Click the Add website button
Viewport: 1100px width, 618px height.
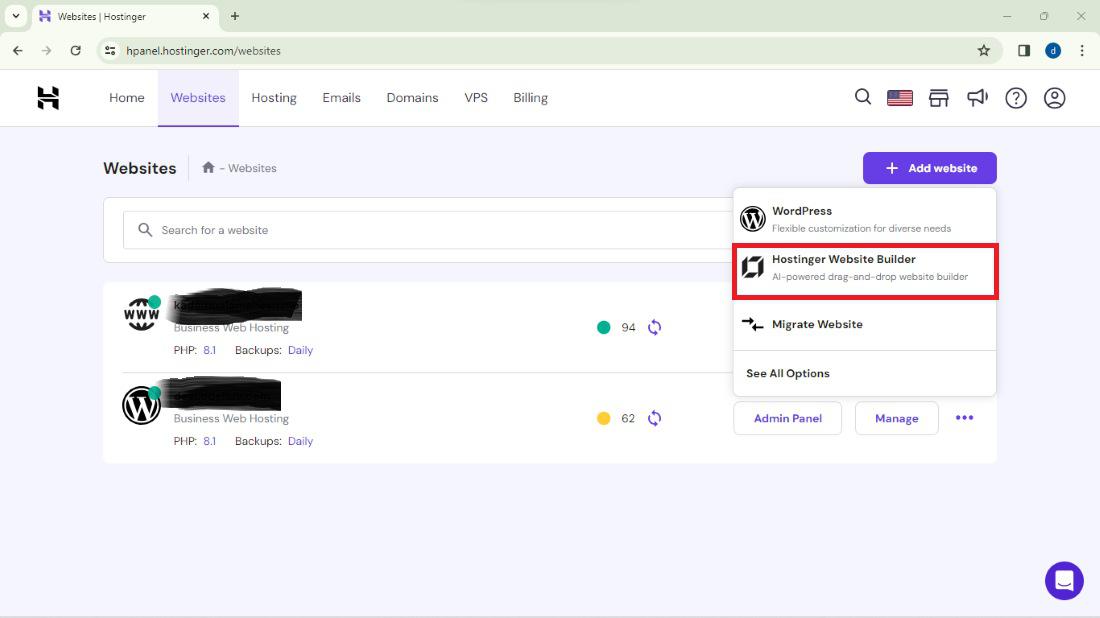930,168
